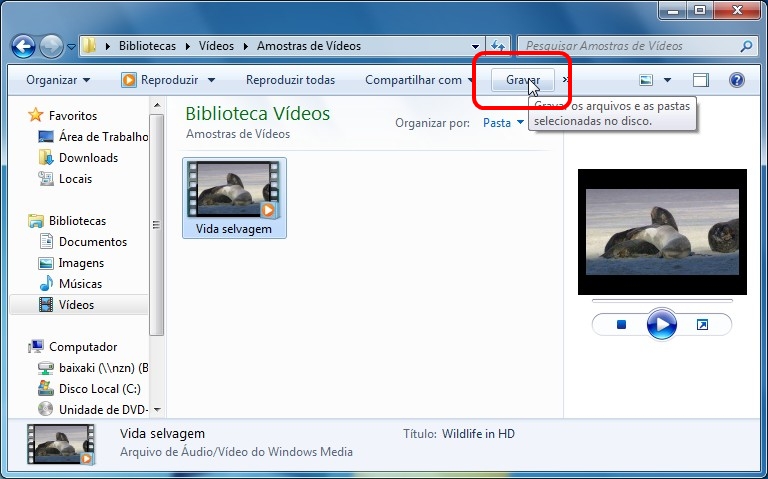This screenshot has height=479, width=768.
Task: Switch preview player to full mode
Action: [702, 325]
